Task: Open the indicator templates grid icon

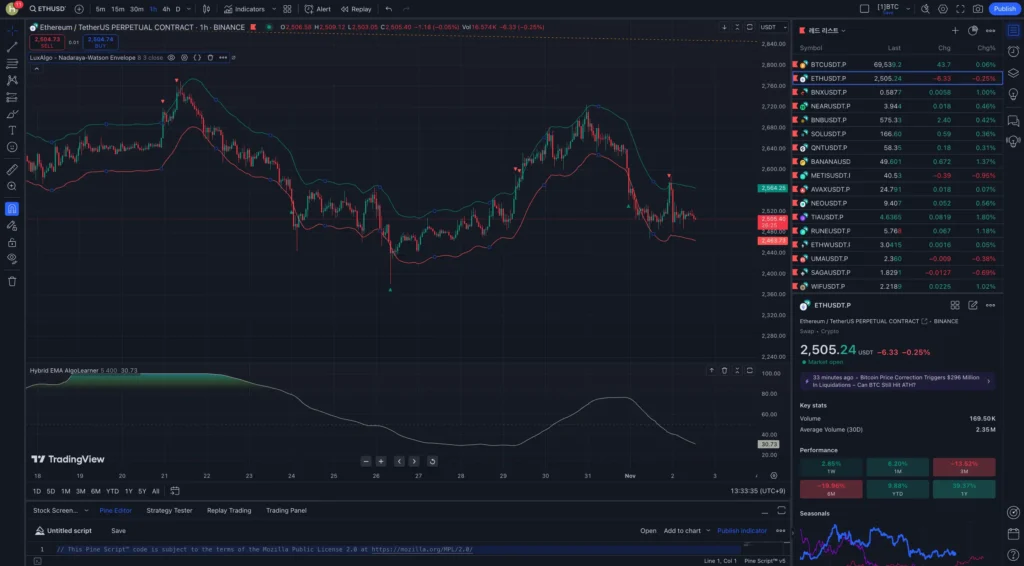Action: click(287, 9)
